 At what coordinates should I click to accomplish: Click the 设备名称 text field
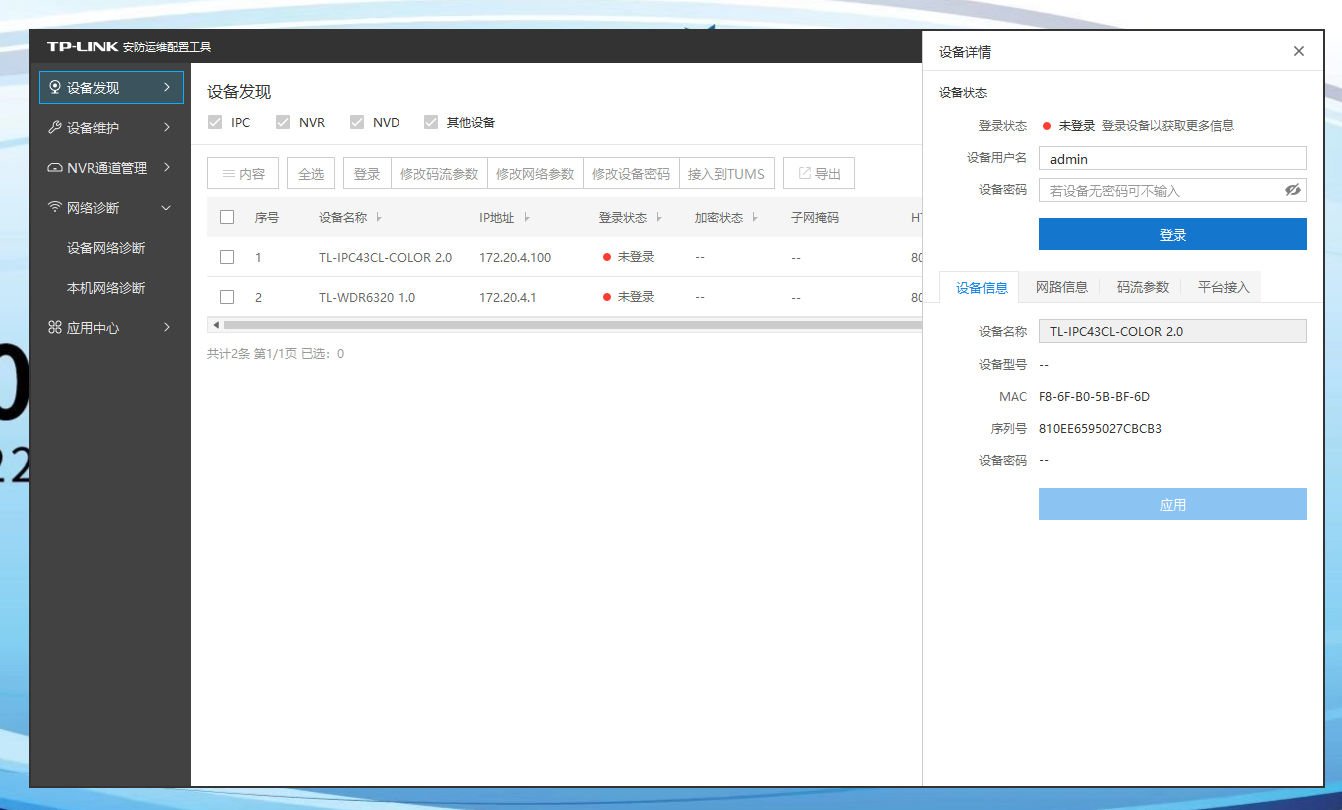click(1173, 331)
